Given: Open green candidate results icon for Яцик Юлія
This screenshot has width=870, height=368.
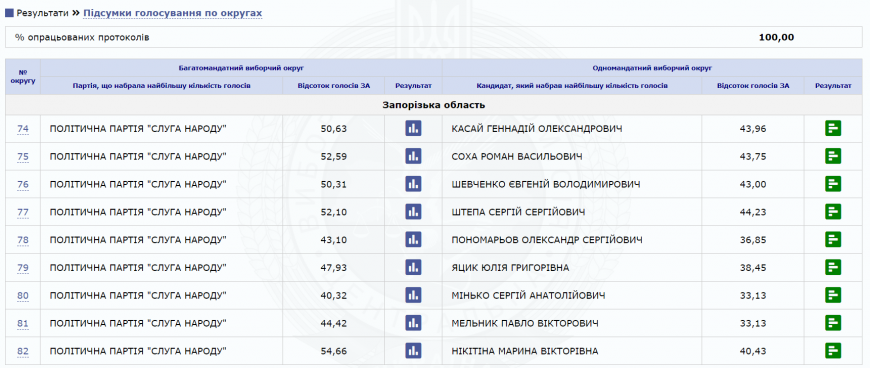Looking at the screenshot, I should point(832,267).
